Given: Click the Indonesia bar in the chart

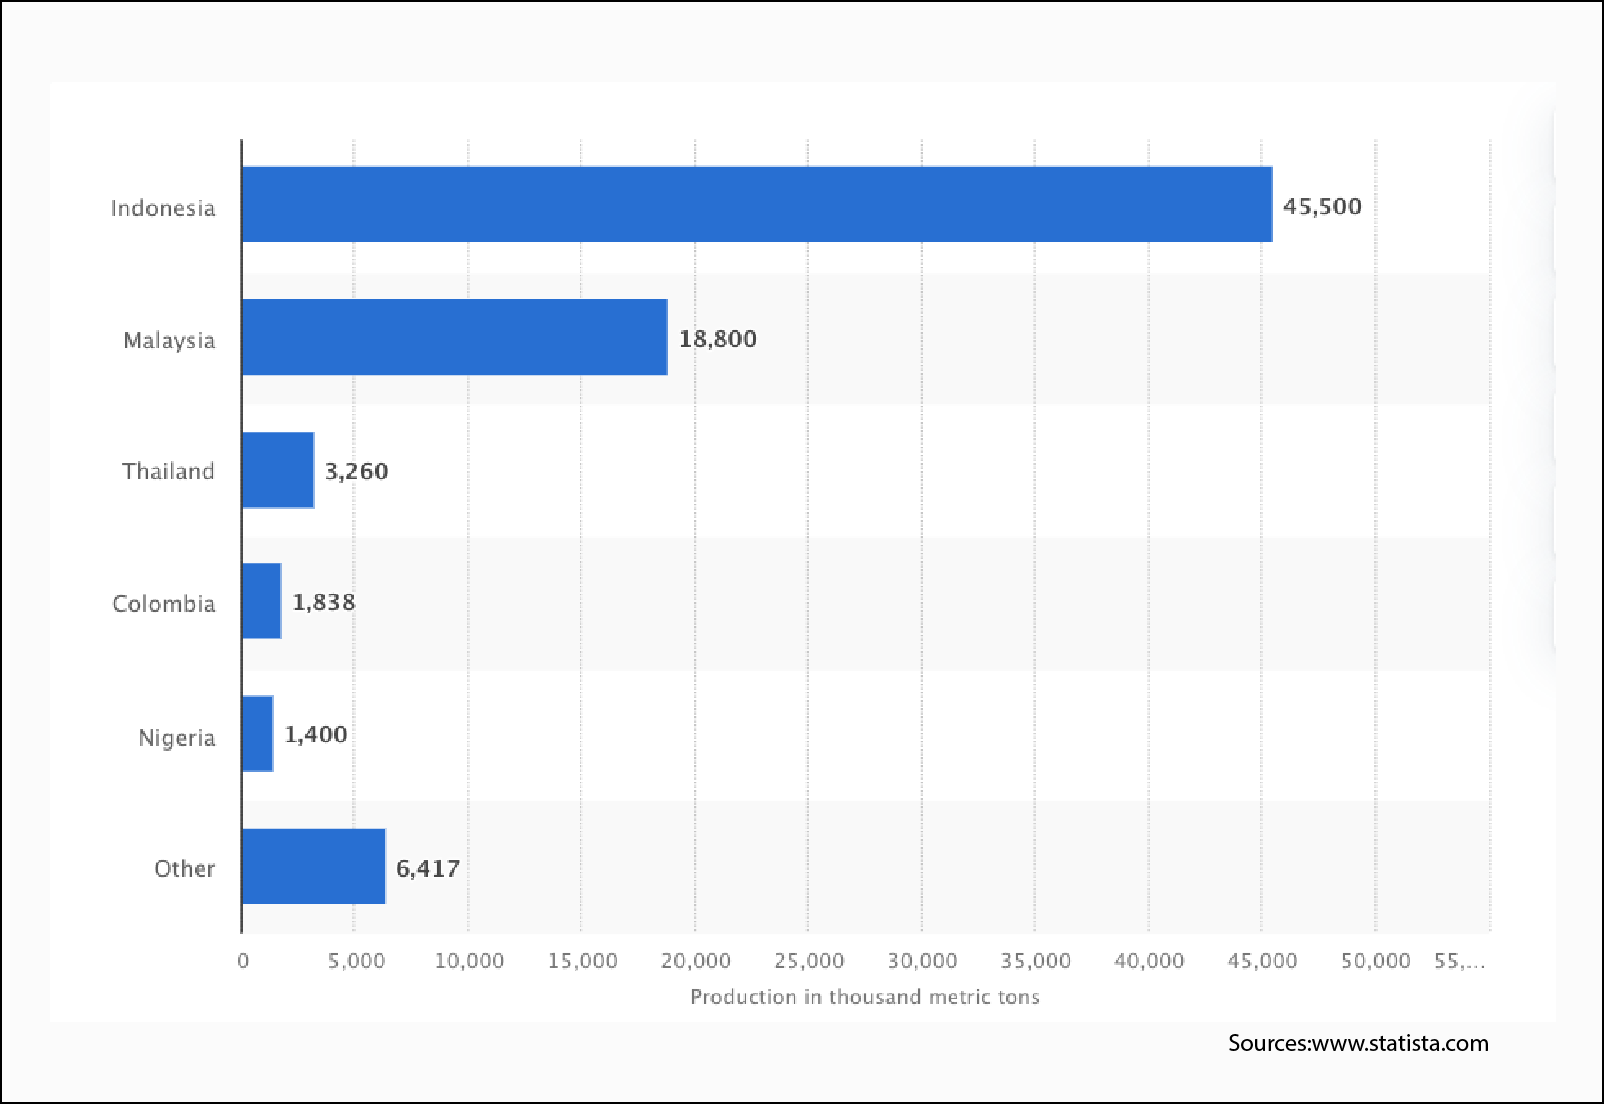Looking at the screenshot, I should coord(756,204).
